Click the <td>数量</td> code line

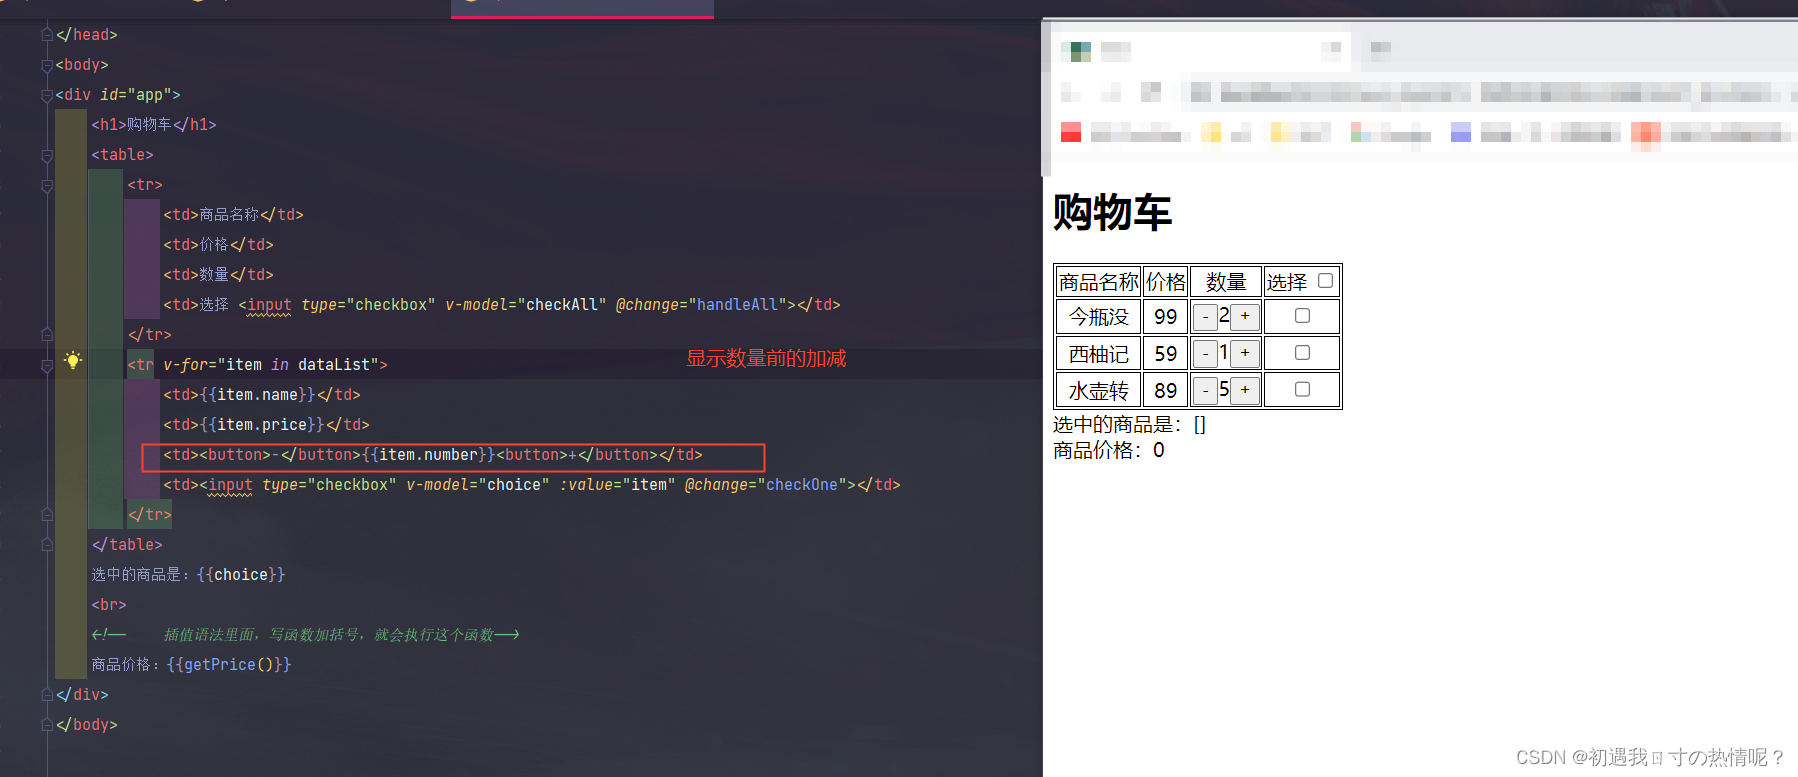[x=218, y=275]
